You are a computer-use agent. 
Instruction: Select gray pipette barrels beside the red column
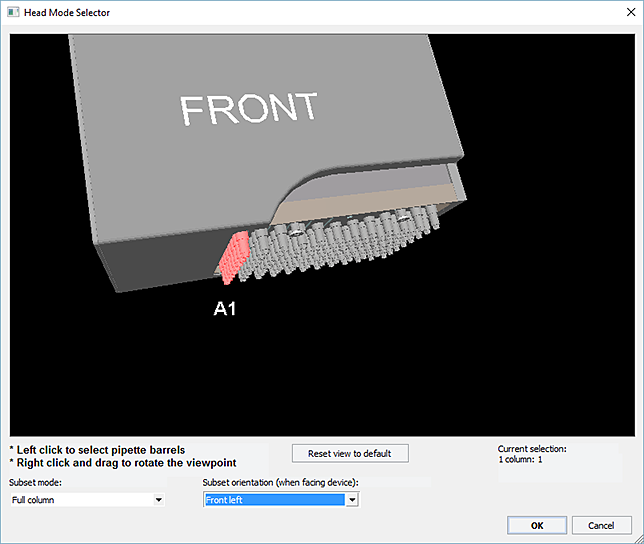pyautogui.click(x=270, y=252)
